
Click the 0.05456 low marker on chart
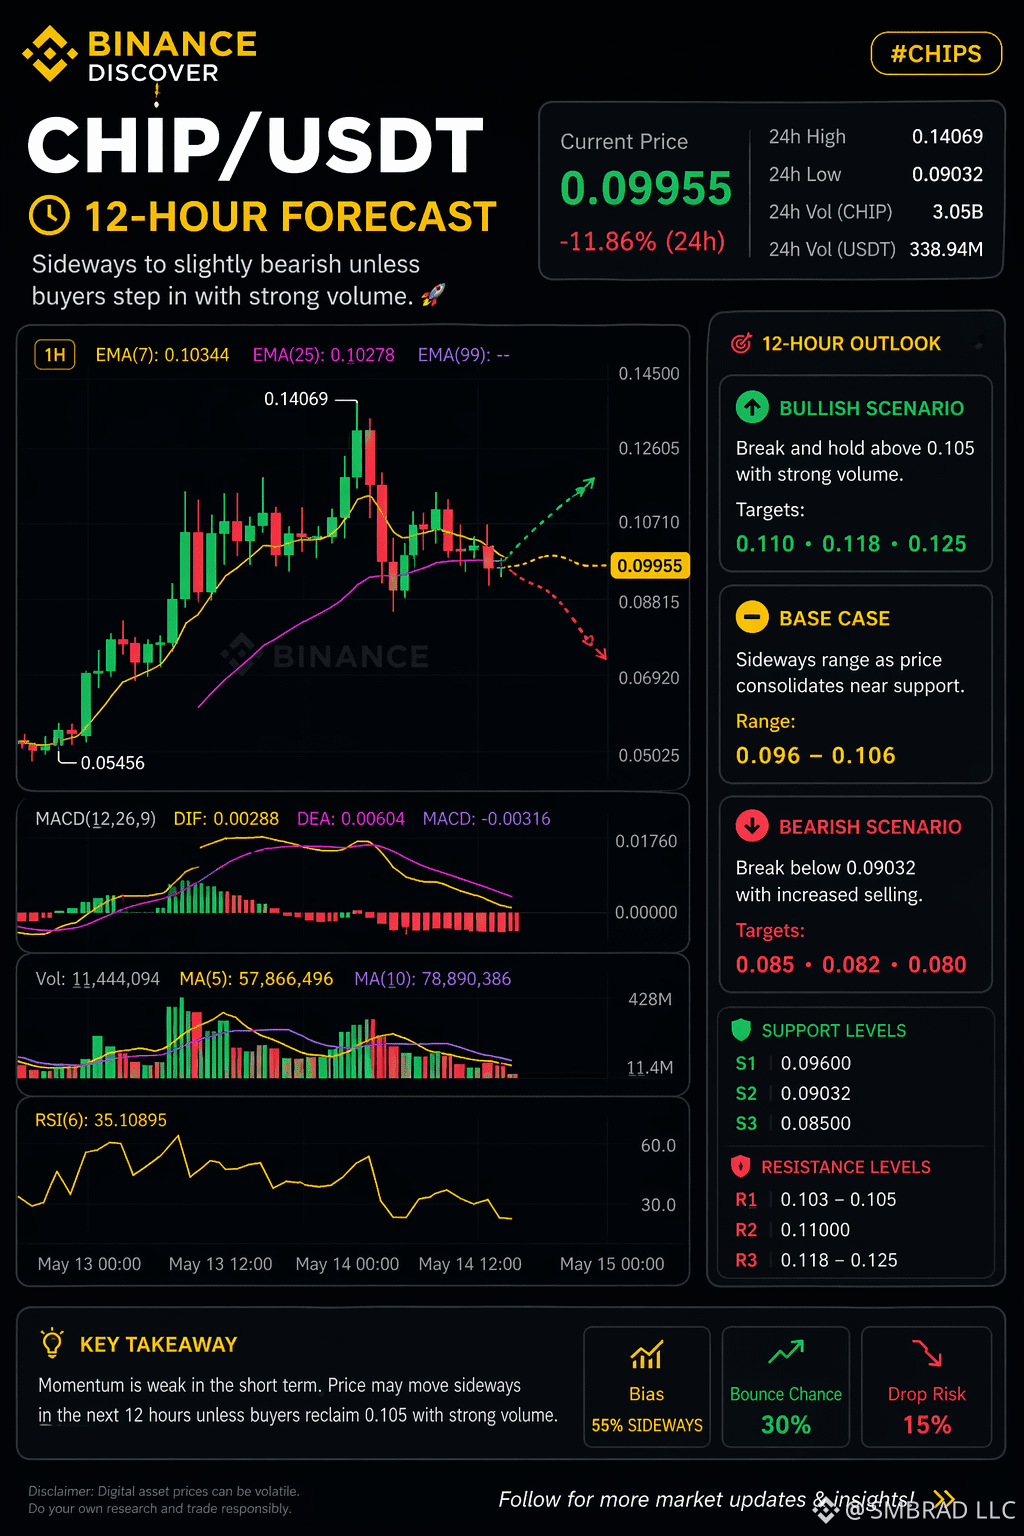113,763
